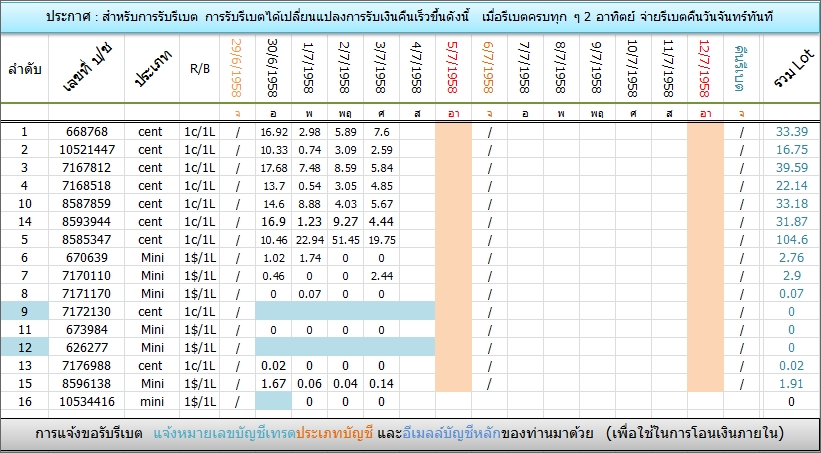This screenshot has height=453, width=821.
Task: Click account number 7167812
Action: pos(87,168)
